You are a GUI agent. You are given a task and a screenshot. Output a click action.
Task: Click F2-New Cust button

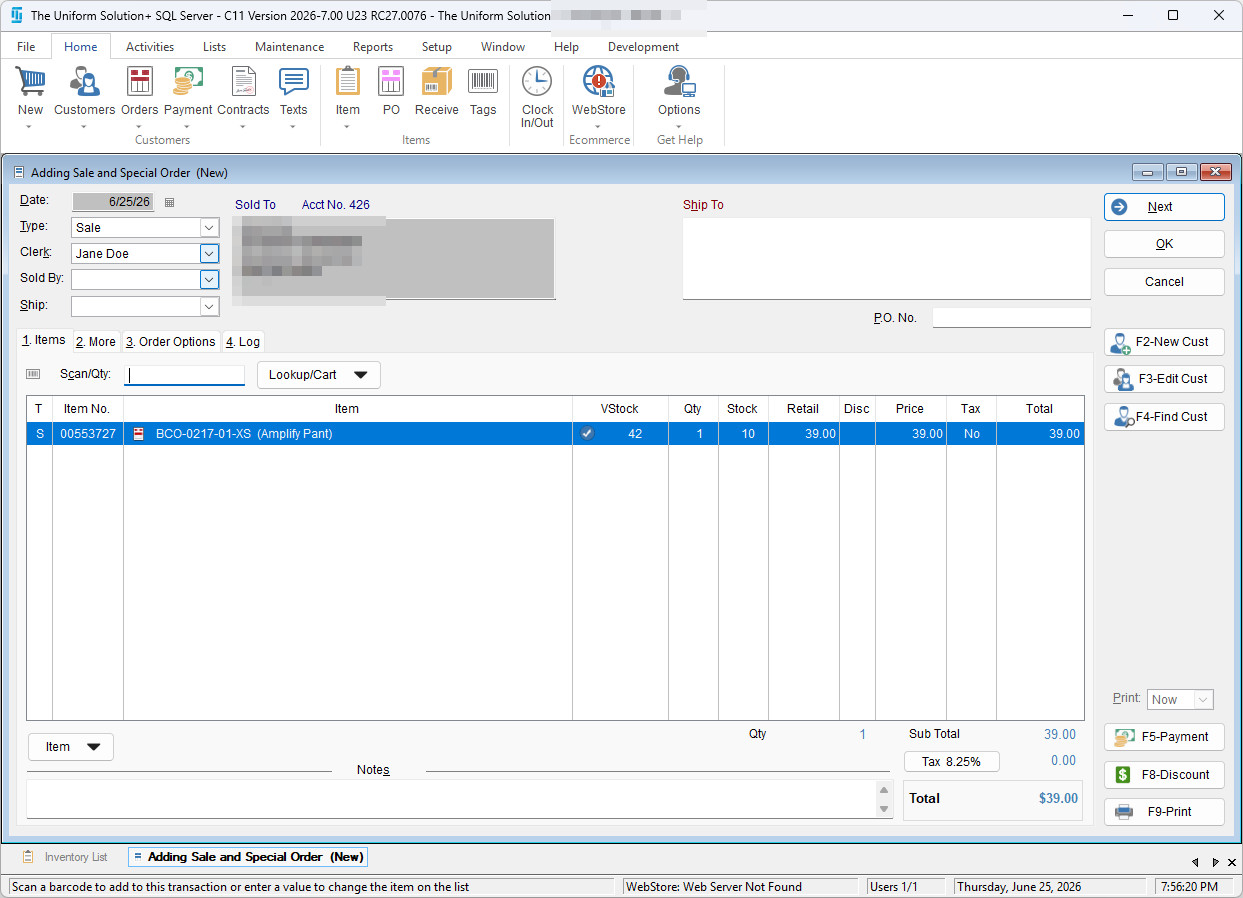[x=1164, y=342]
